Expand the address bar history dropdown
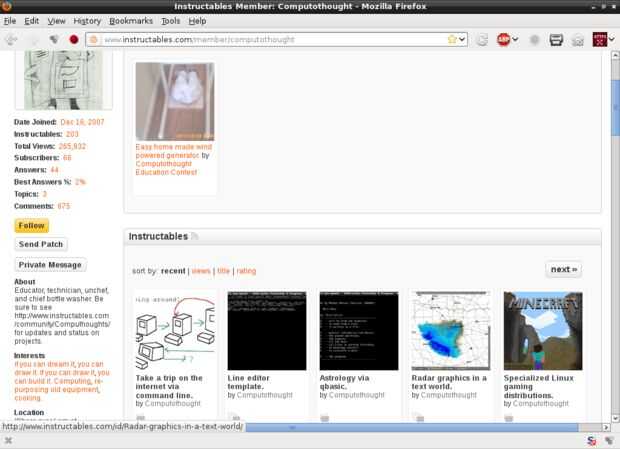 click(x=462, y=39)
